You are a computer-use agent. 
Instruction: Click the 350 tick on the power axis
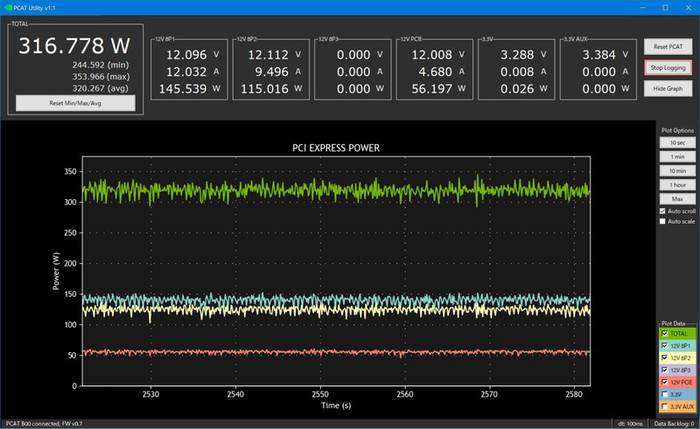[x=71, y=171]
